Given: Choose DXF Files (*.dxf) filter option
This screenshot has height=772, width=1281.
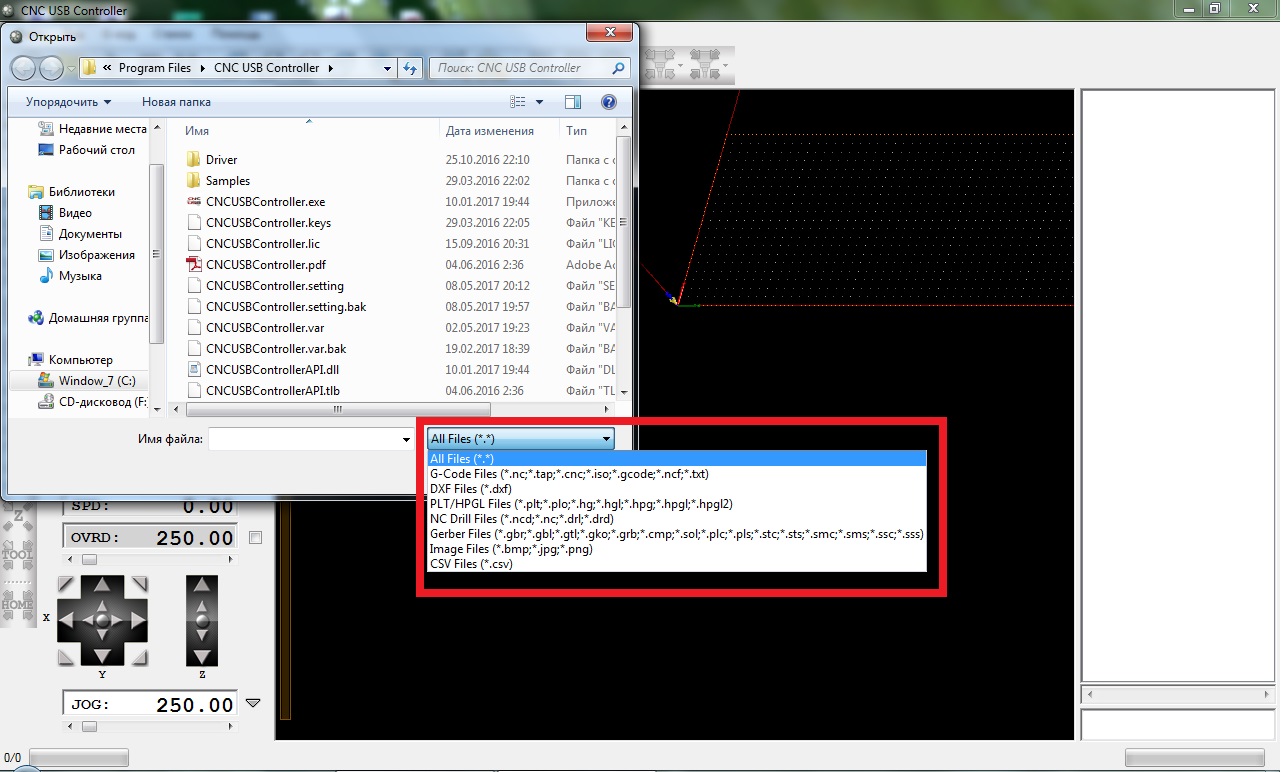Looking at the screenshot, I should 676,489.
